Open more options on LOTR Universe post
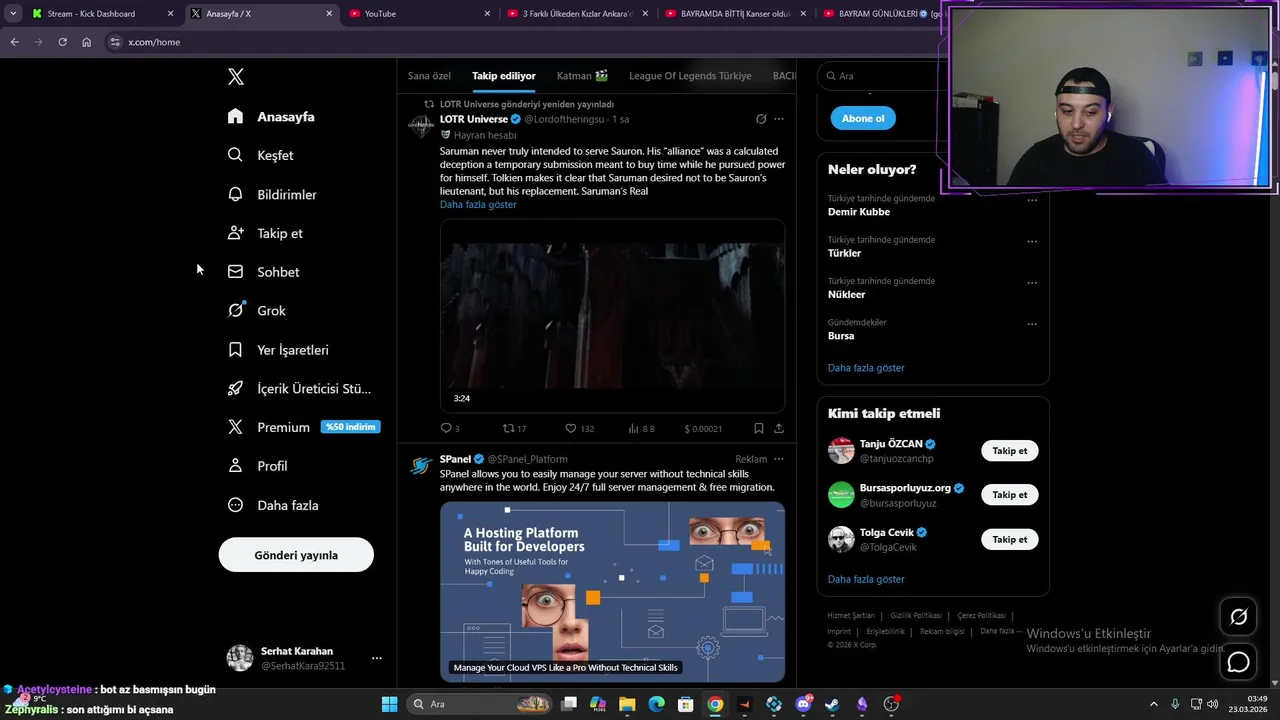 tap(779, 119)
